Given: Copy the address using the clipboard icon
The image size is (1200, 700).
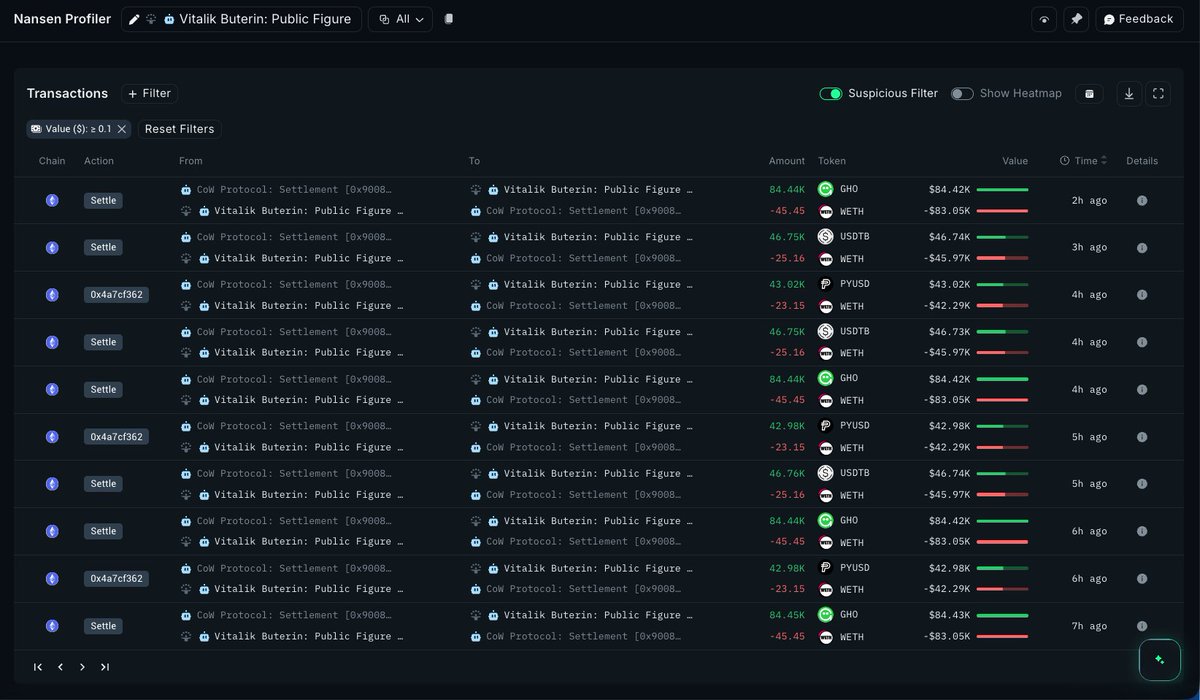Looking at the screenshot, I should [x=449, y=19].
